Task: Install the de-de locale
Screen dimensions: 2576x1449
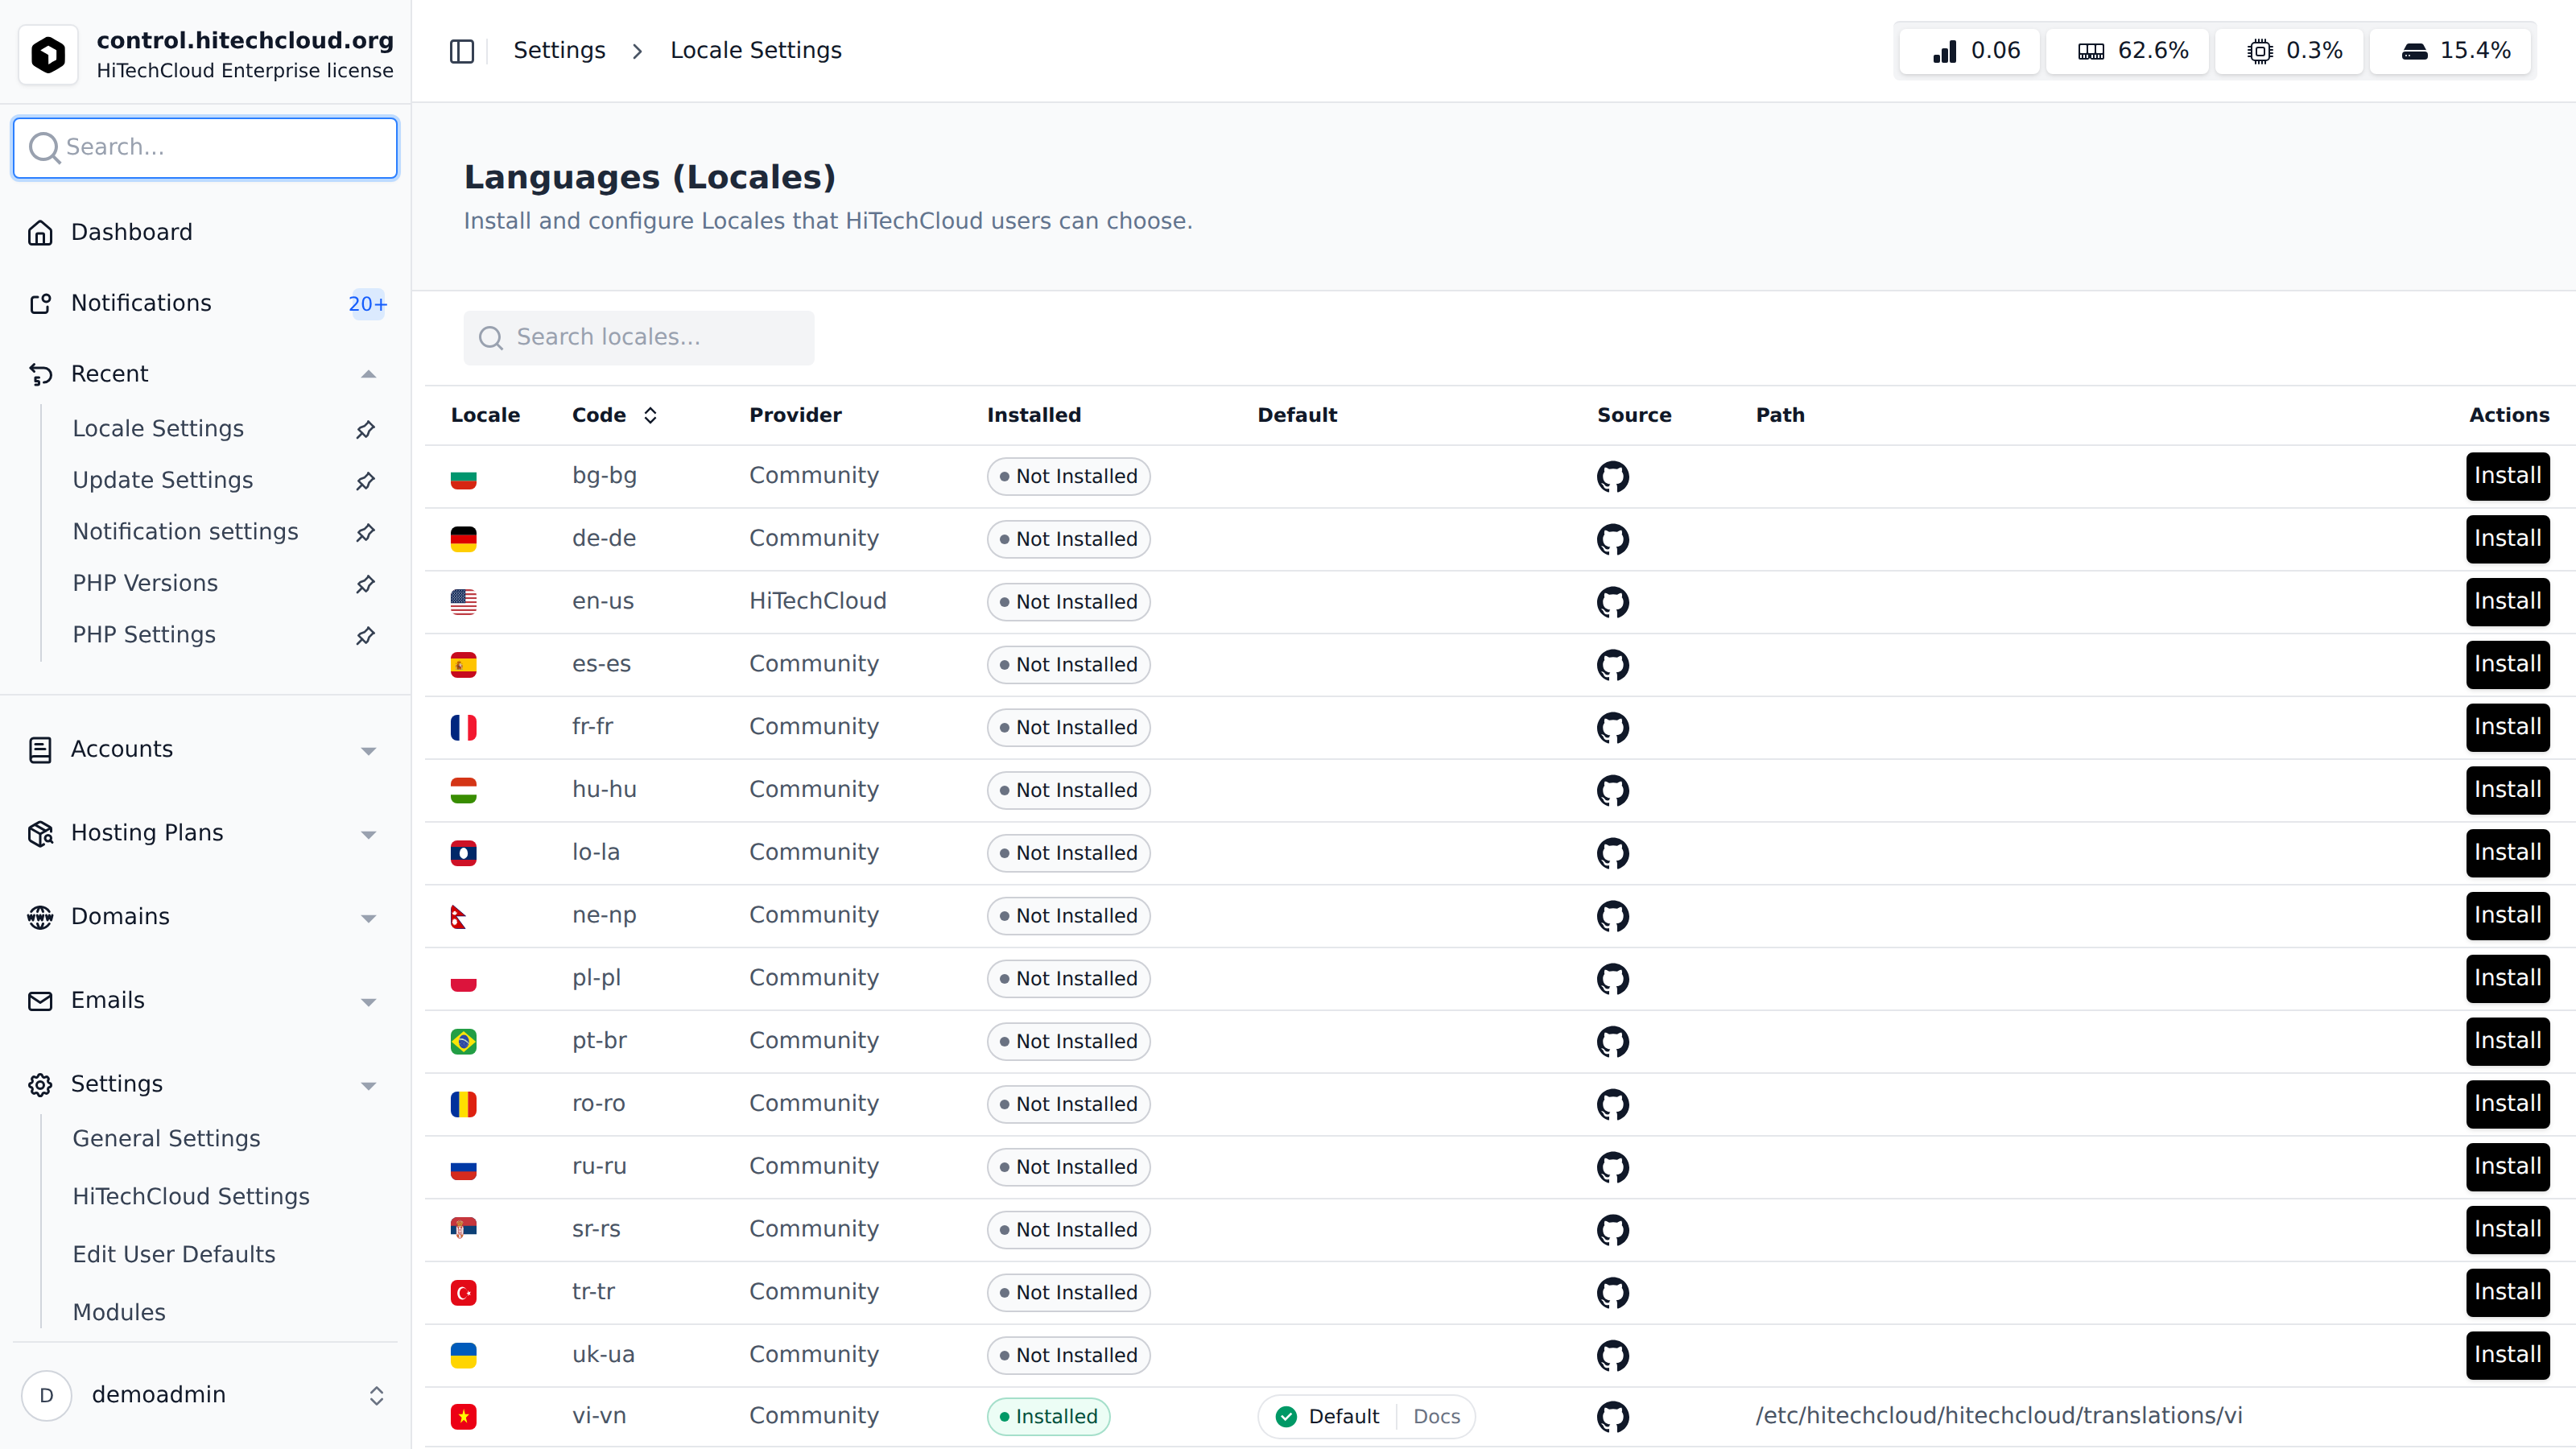Action: tap(2507, 539)
